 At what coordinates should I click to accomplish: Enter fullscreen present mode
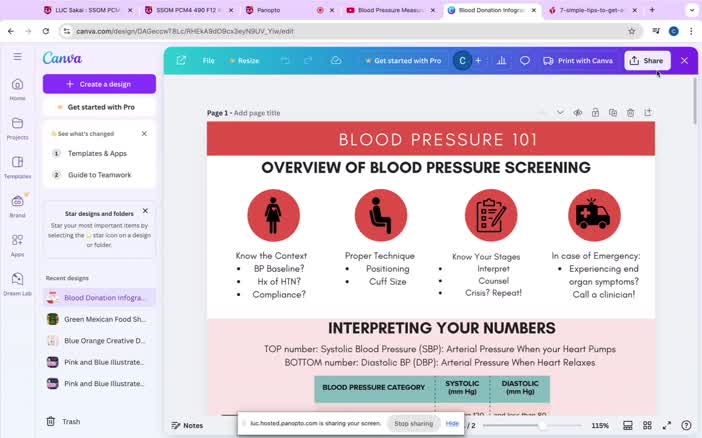667,425
